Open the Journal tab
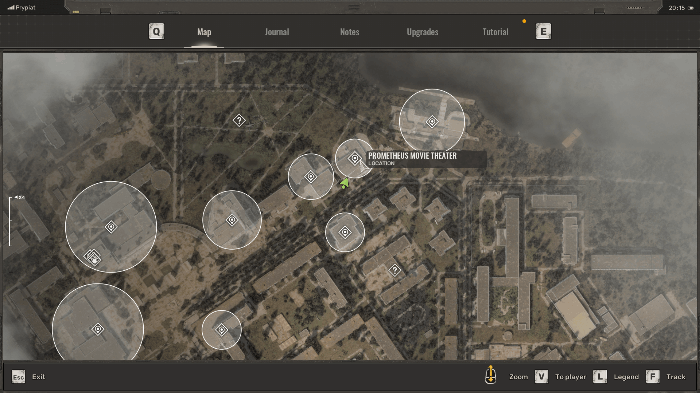Screen dimensions: 700x393 click(277, 32)
